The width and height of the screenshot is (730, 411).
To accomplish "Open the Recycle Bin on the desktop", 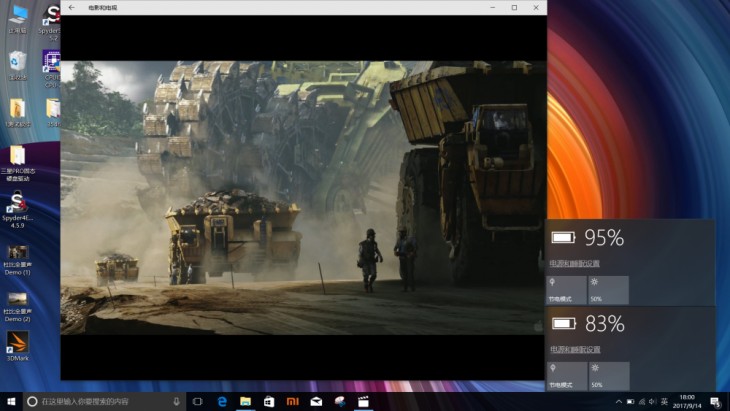I will [18, 62].
